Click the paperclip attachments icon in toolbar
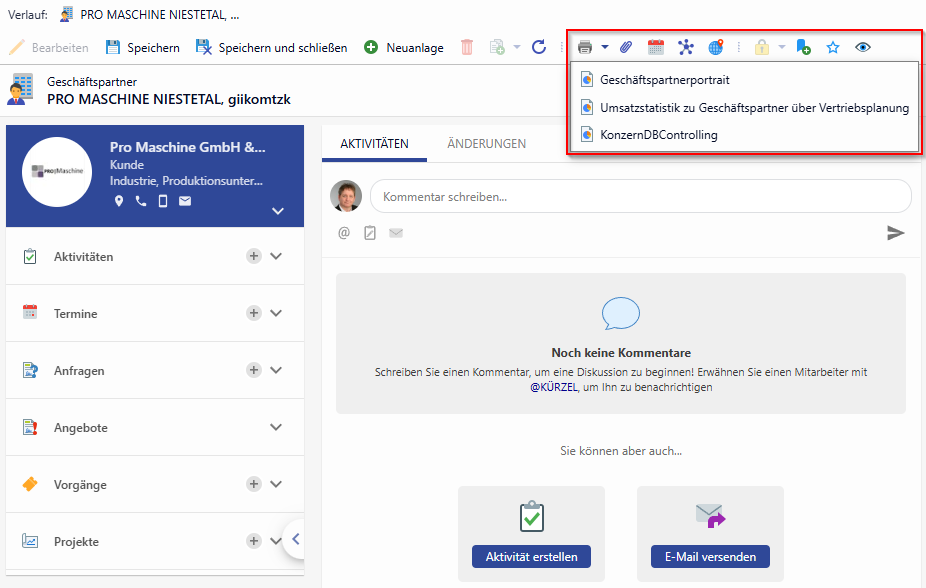 (x=627, y=47)
